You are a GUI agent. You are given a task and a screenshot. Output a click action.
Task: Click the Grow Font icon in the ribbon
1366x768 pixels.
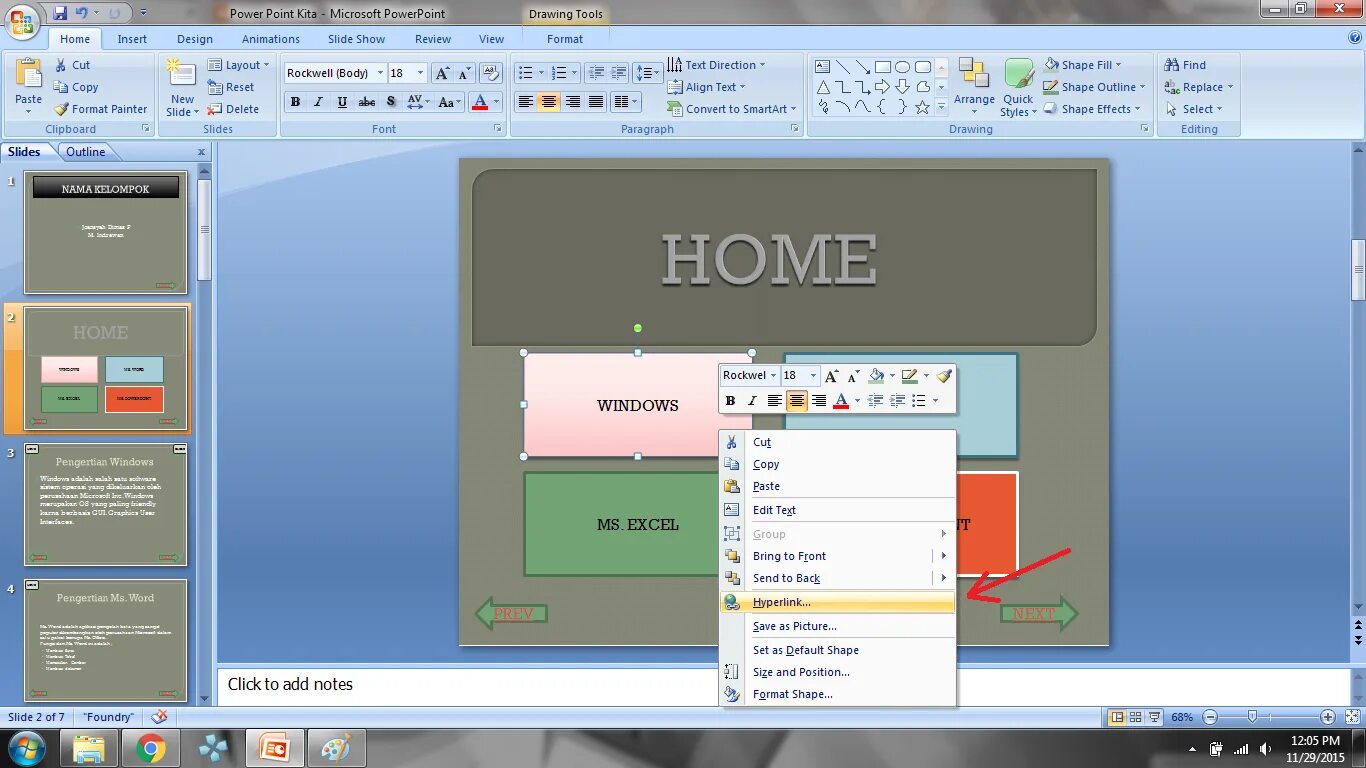[441, 73]
